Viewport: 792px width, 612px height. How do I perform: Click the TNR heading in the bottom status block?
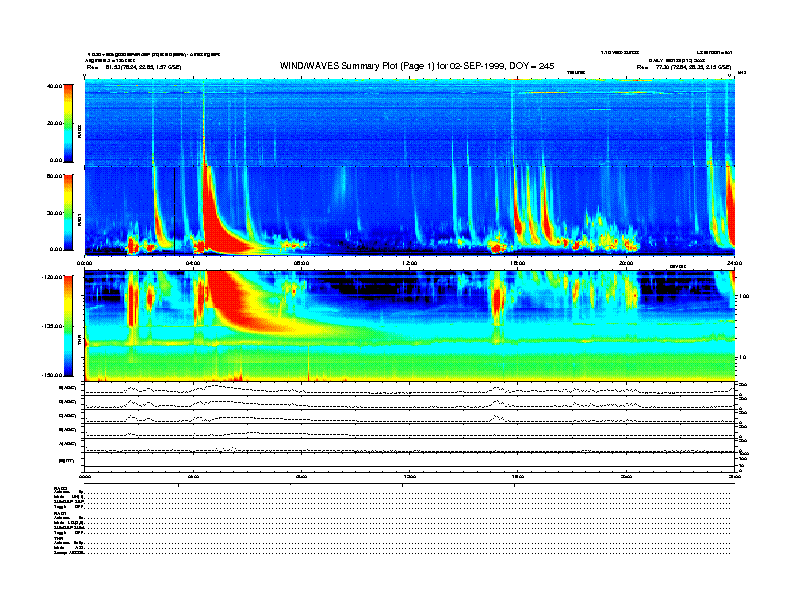(58, 538)
